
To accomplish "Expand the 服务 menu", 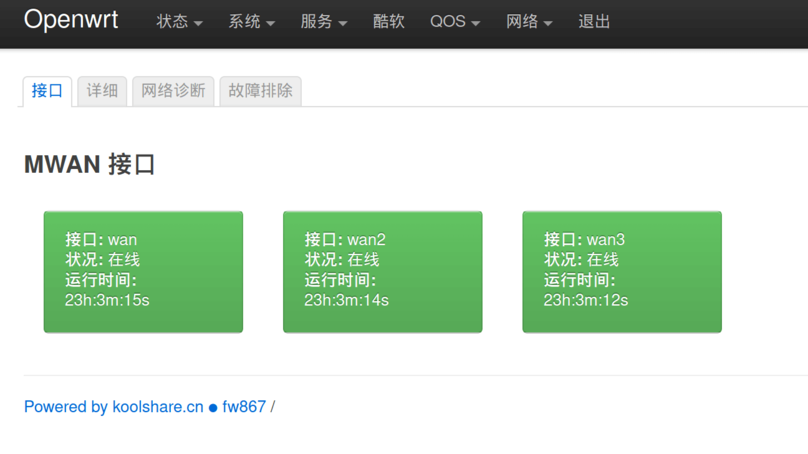I will tap(323, 22).
